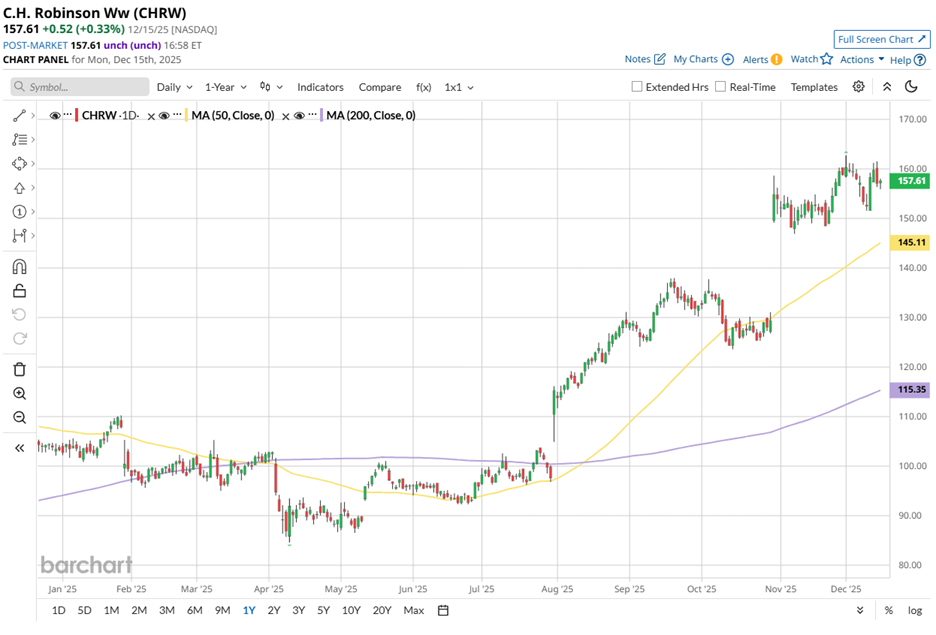936x635 pixels.
Task: Hide the MA 50 indicator via eye icon
Action: [166, 116]
